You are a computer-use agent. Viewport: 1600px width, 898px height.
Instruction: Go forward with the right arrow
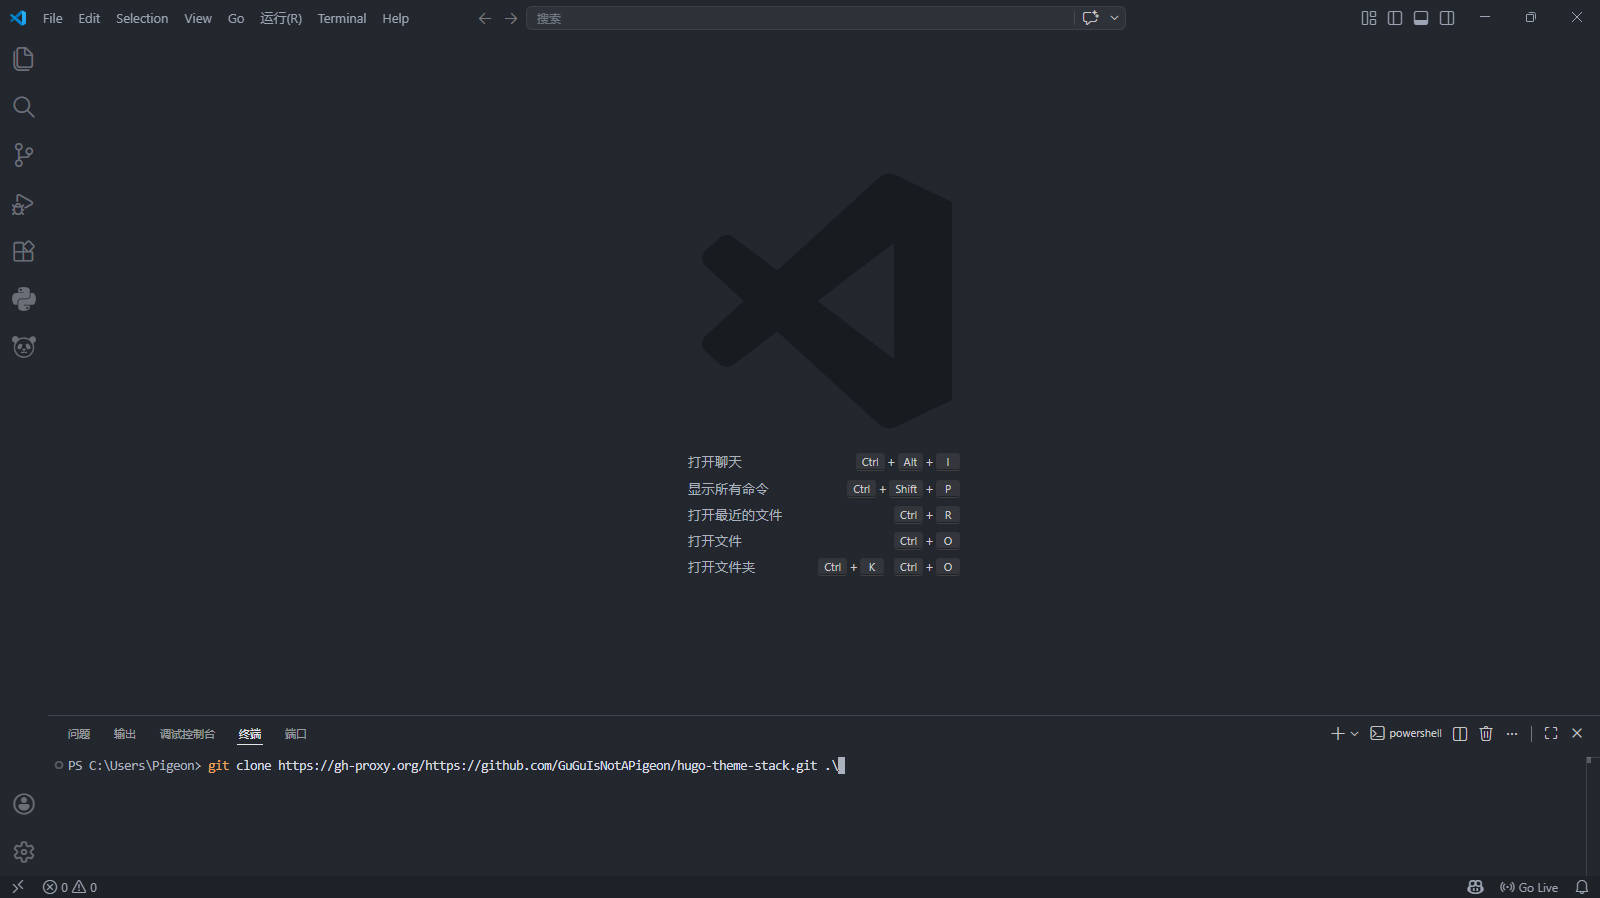(511, 18)
